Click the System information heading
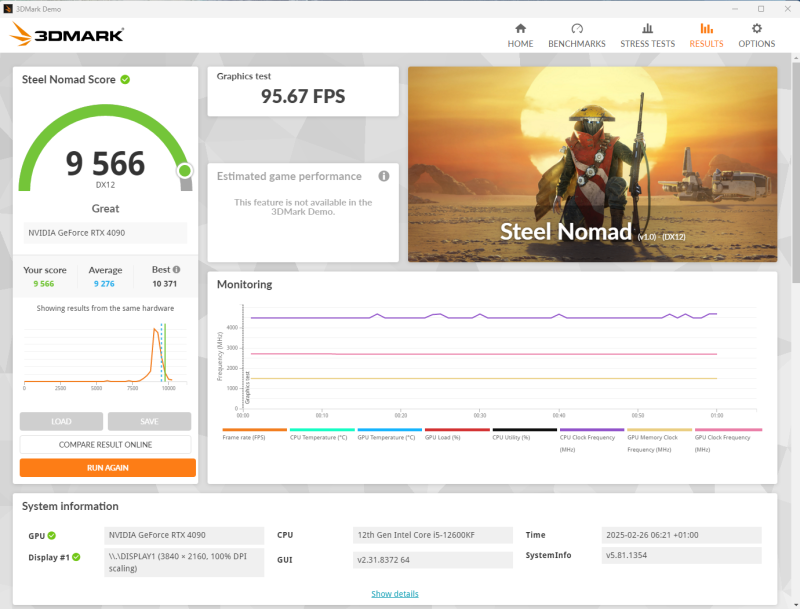 70,506
